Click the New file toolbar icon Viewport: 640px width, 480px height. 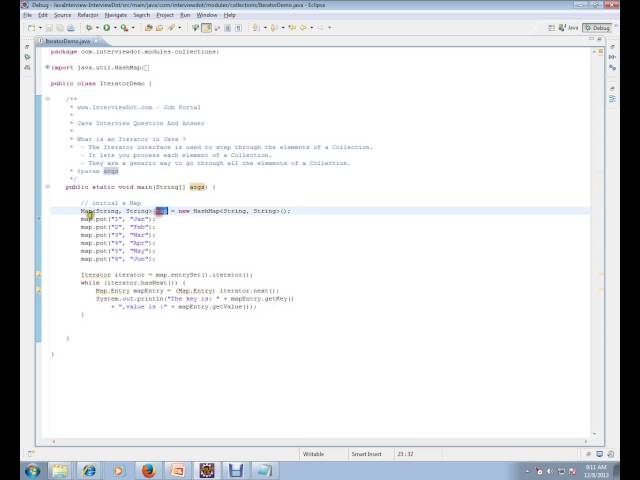pyautogui.click(x=31, y=28)
